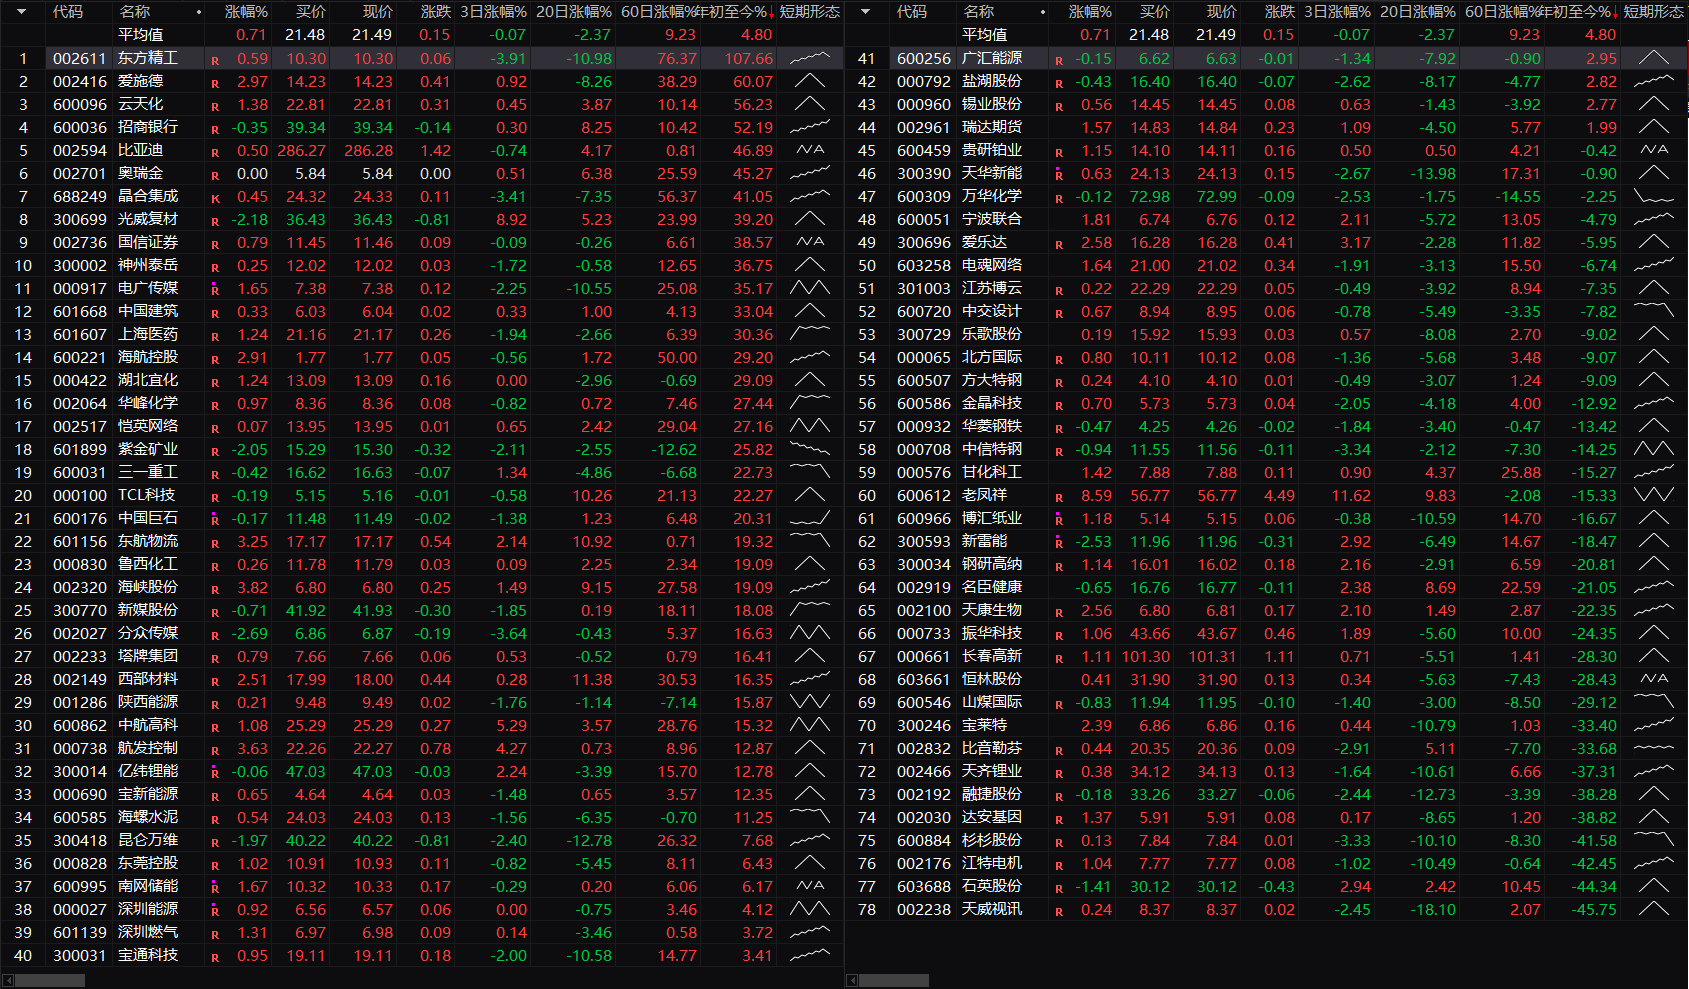Click the R marker in the 比亚迪 row
The width and height of the screenshot is (1689, 989).
click(215, 153)
